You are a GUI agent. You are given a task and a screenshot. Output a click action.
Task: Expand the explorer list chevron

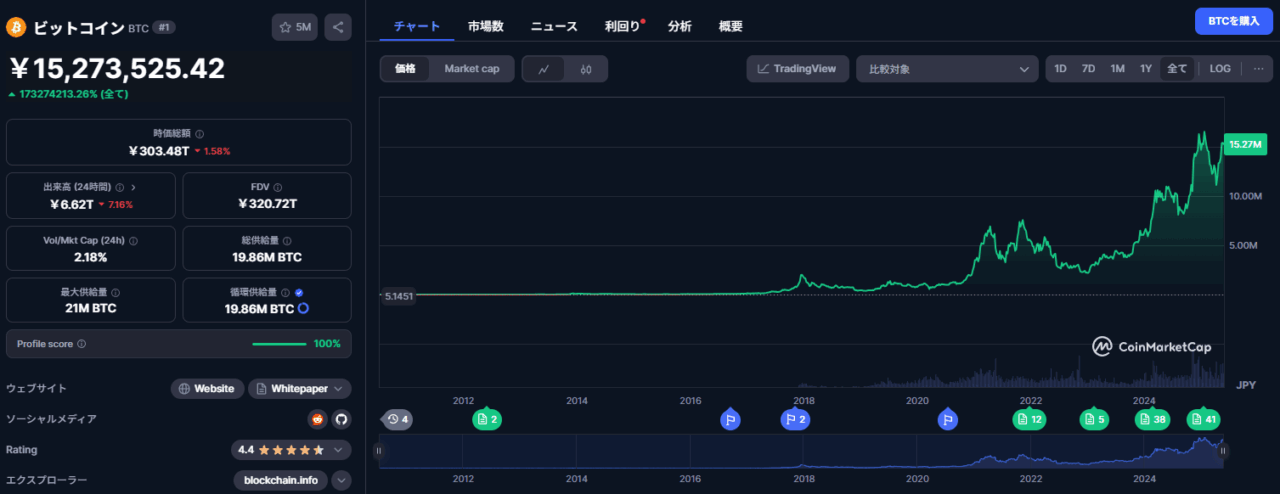point(341,481)
